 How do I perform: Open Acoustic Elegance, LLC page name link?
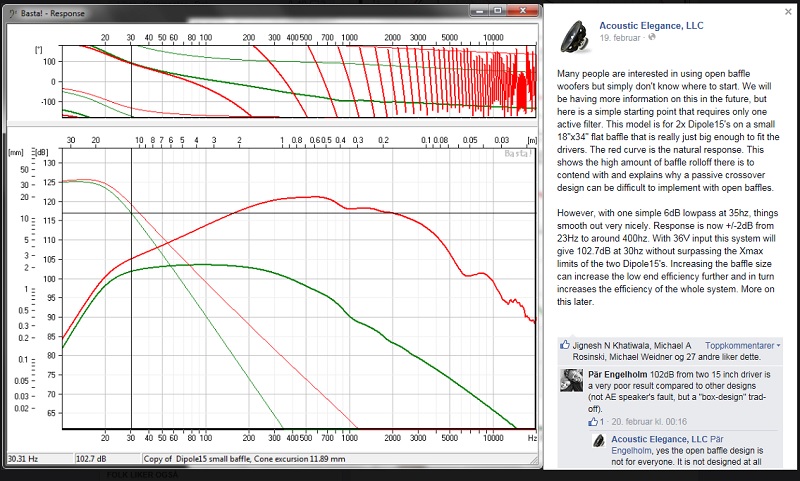pos(651,26)
